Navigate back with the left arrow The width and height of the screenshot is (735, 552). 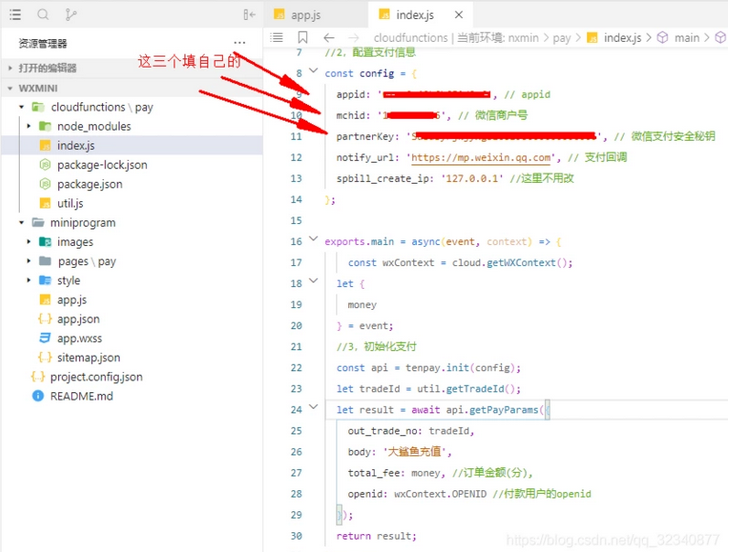(x=329, y=37)
